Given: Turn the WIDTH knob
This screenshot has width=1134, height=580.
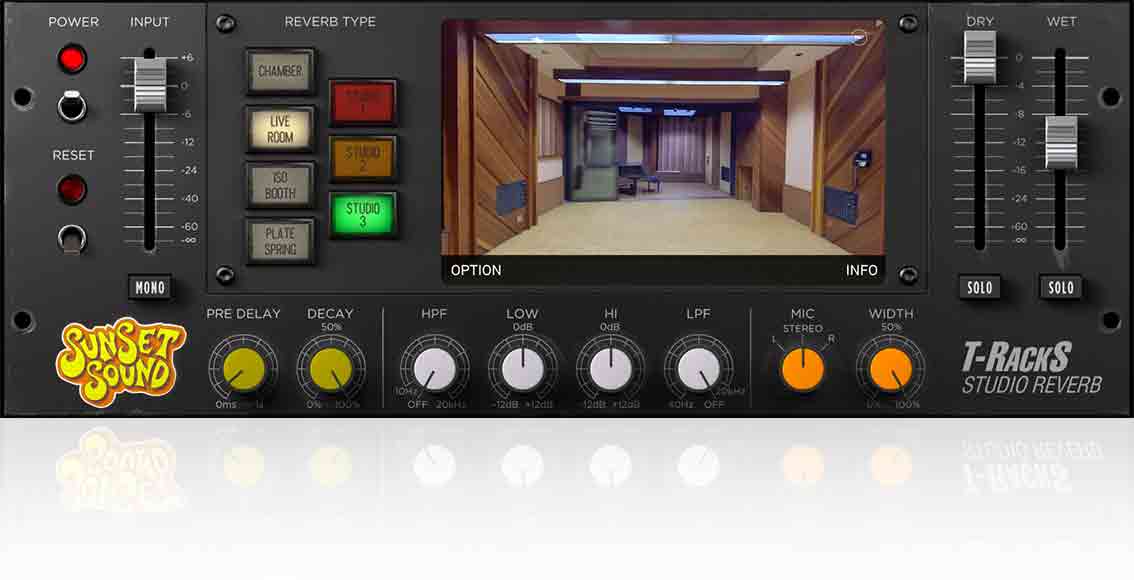Looking at the screenshot, I should (889, 368).
